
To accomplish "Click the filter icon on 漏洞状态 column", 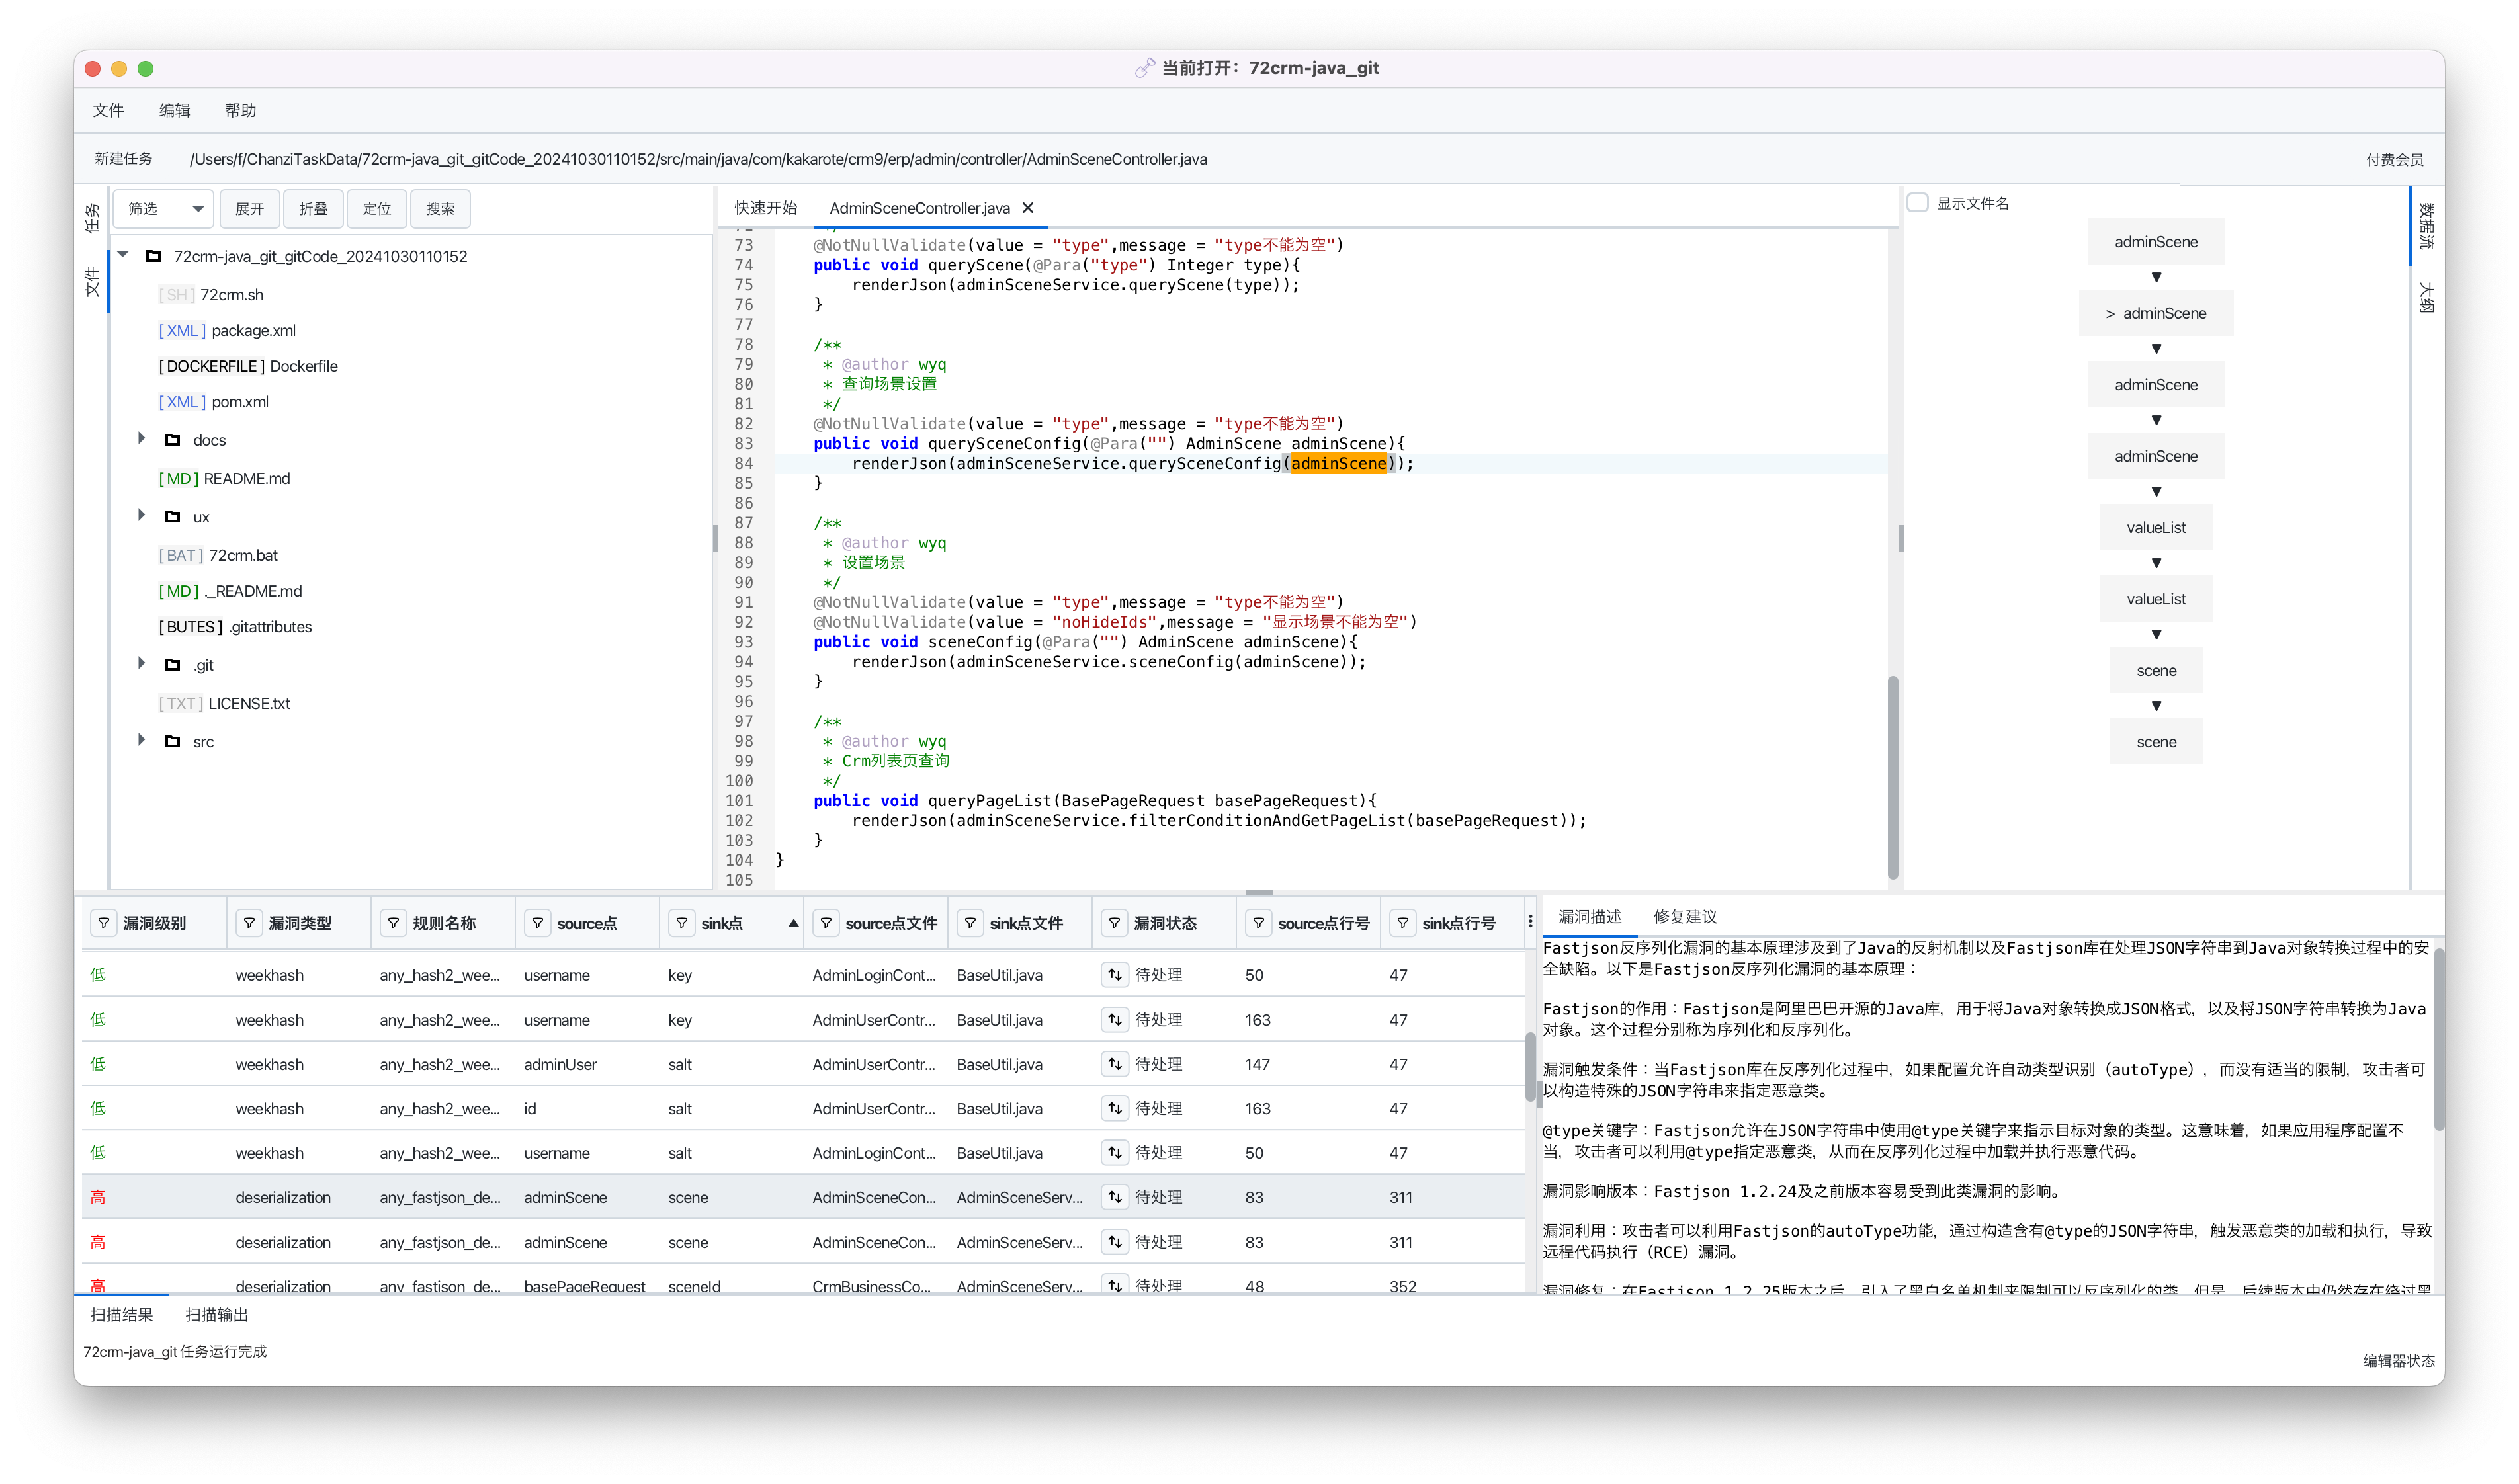I will point(1114,923).
